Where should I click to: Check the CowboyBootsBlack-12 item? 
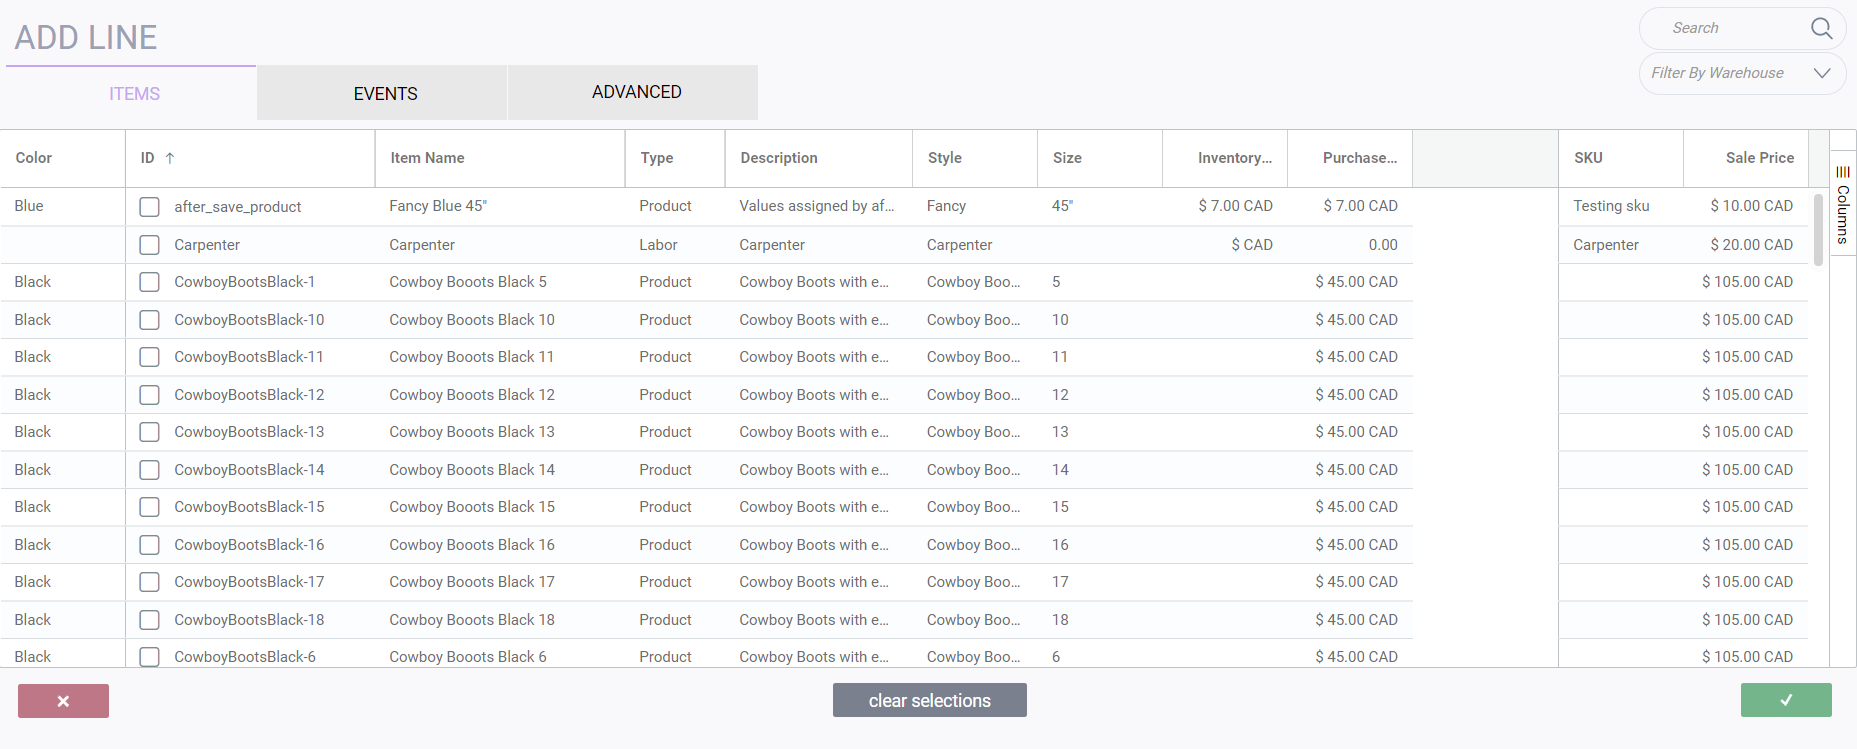click(x=150, y=395)
